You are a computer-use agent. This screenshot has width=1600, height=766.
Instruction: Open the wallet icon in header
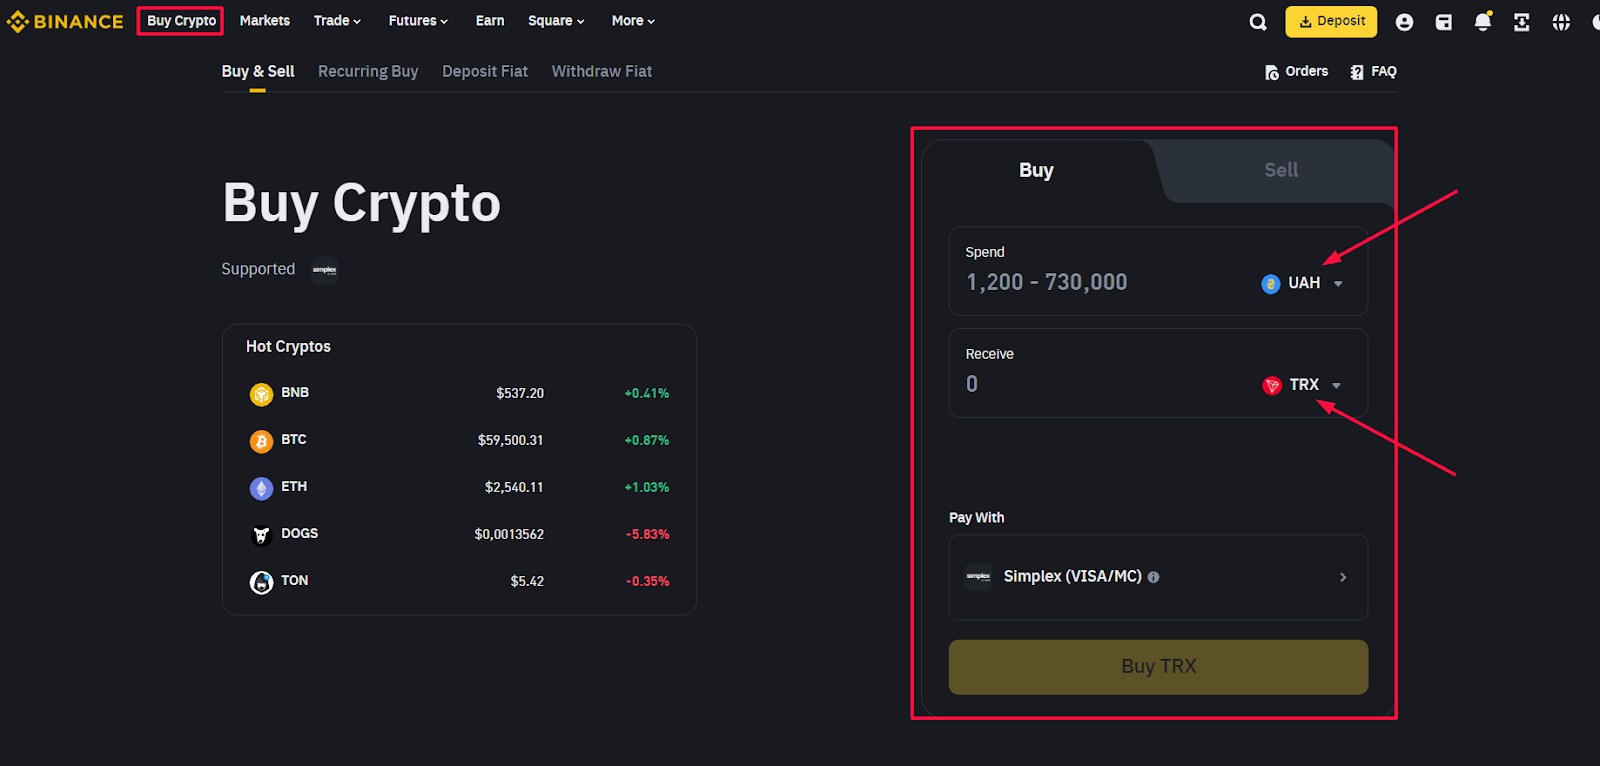1444,22
